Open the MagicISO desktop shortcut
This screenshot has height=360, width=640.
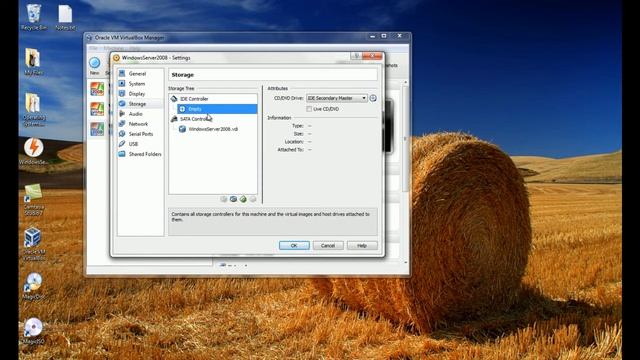(33, 330)
